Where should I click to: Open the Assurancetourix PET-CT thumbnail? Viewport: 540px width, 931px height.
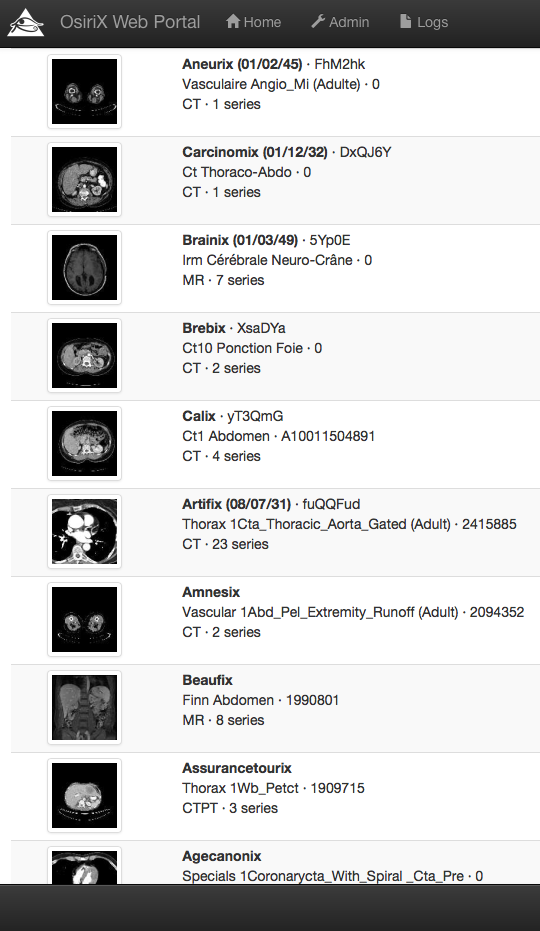tap(84, 795)
